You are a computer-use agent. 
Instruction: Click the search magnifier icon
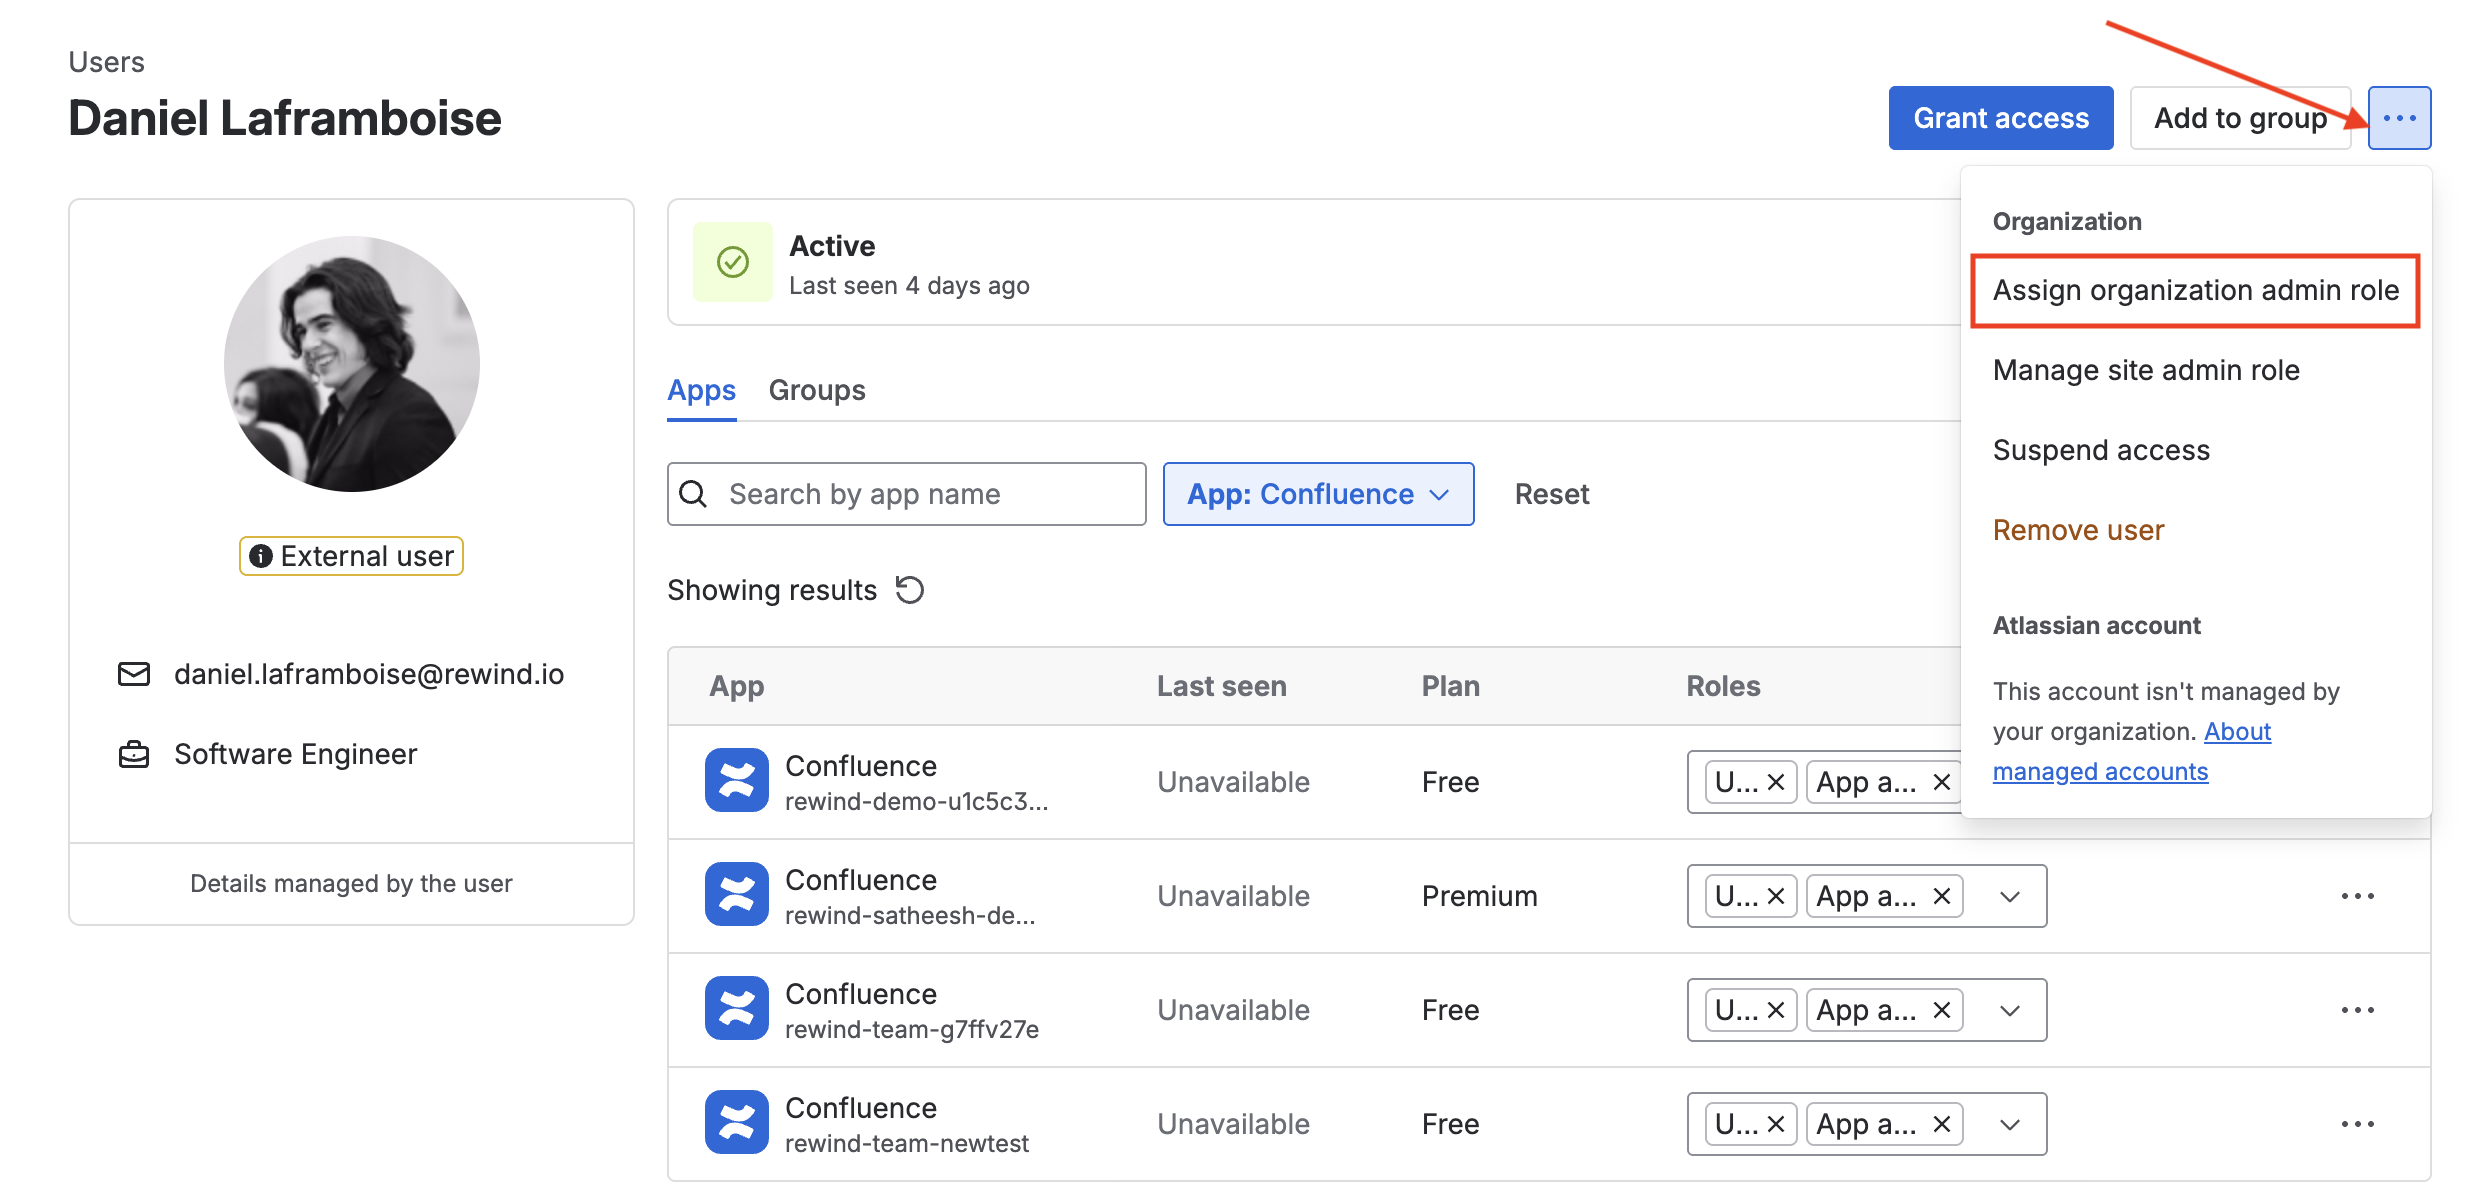(x=693, y=494)
